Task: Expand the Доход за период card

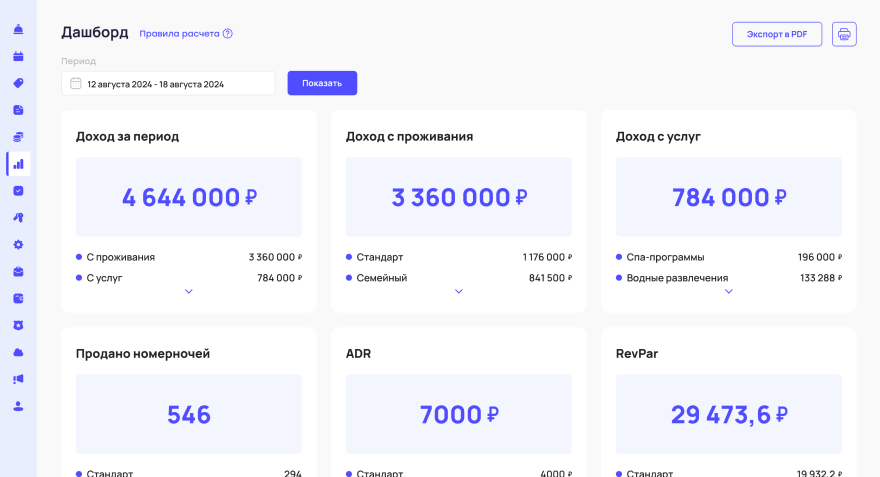Action: [x=188, y=292]
